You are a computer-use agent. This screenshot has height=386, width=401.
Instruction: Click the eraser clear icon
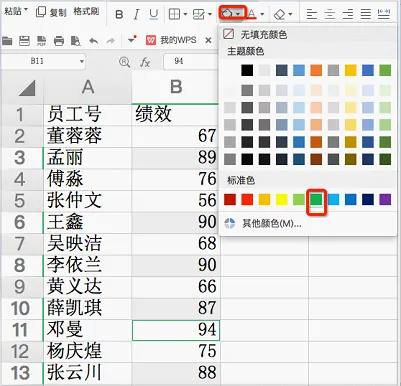tap(279, 14)
